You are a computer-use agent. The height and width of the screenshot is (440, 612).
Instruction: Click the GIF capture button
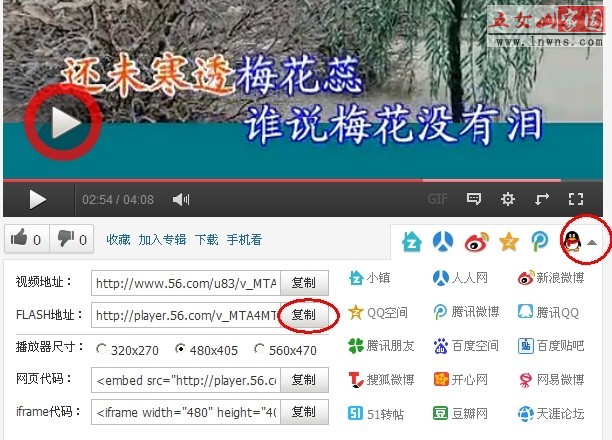[x=438, y=200]
